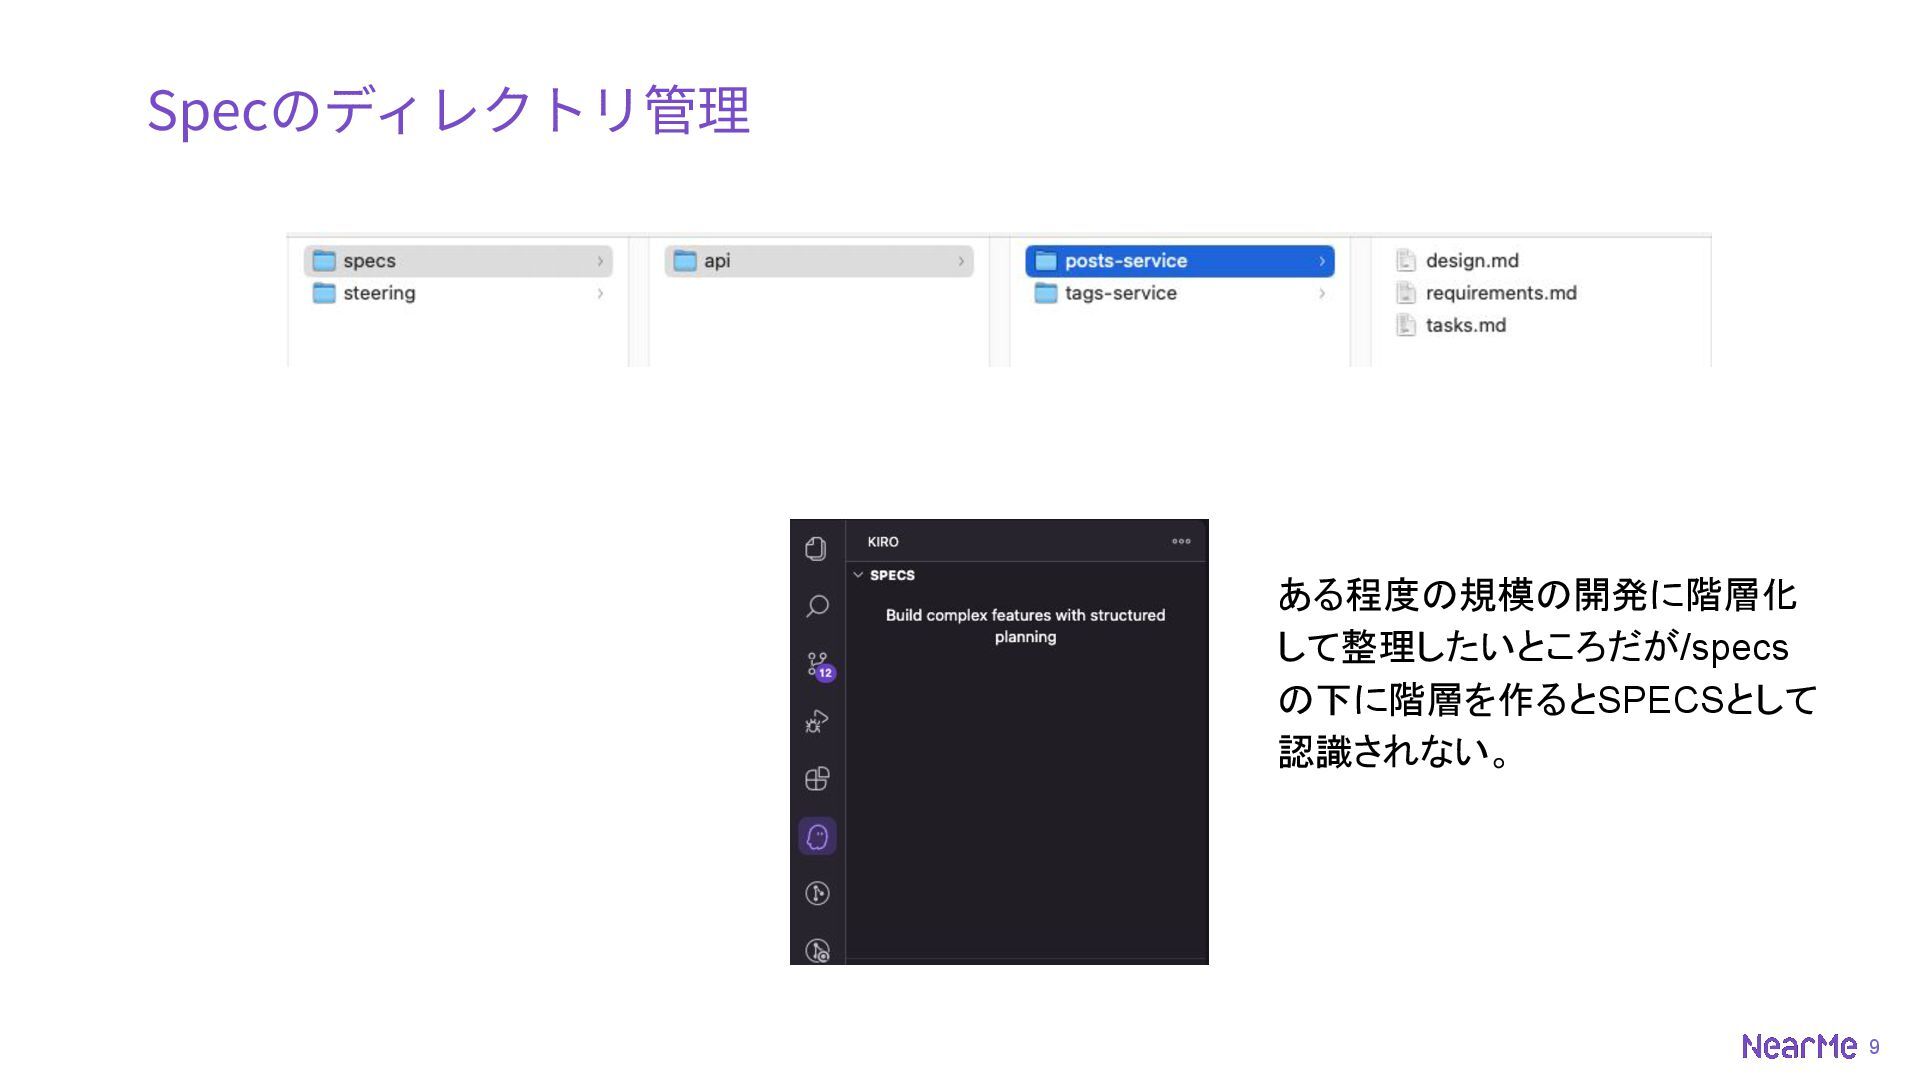
Task: Open Source Control icon with the 12 badge
Action: tap(818, 665)
